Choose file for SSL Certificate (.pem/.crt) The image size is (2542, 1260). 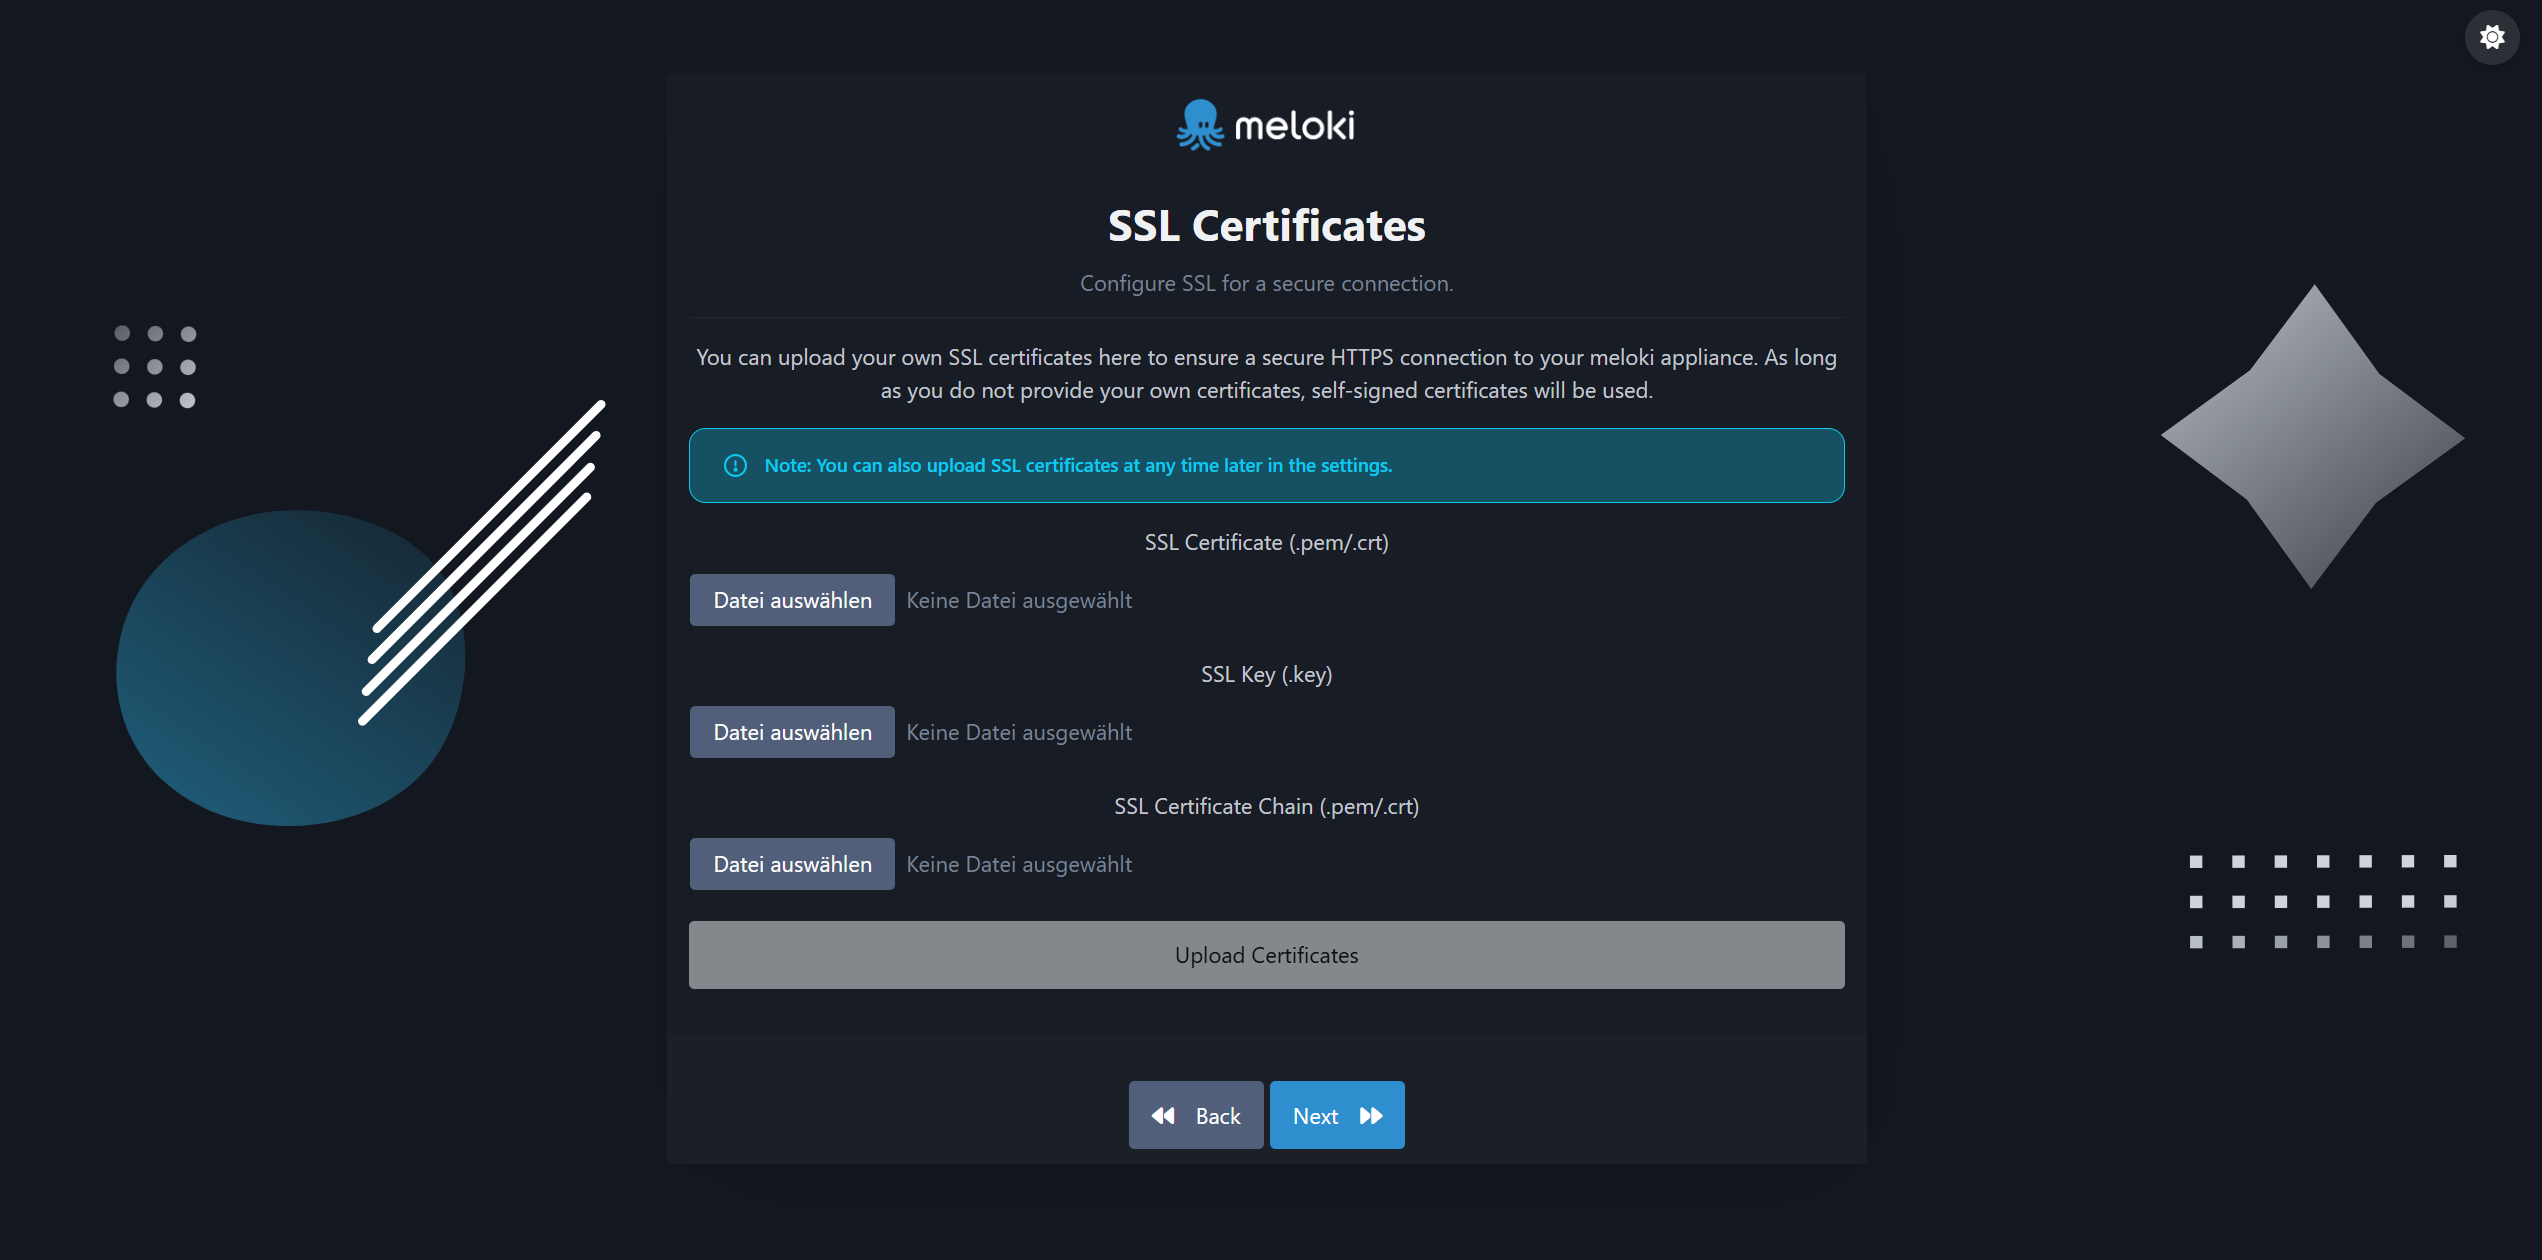pyautogui.click(x=792, y=601)
